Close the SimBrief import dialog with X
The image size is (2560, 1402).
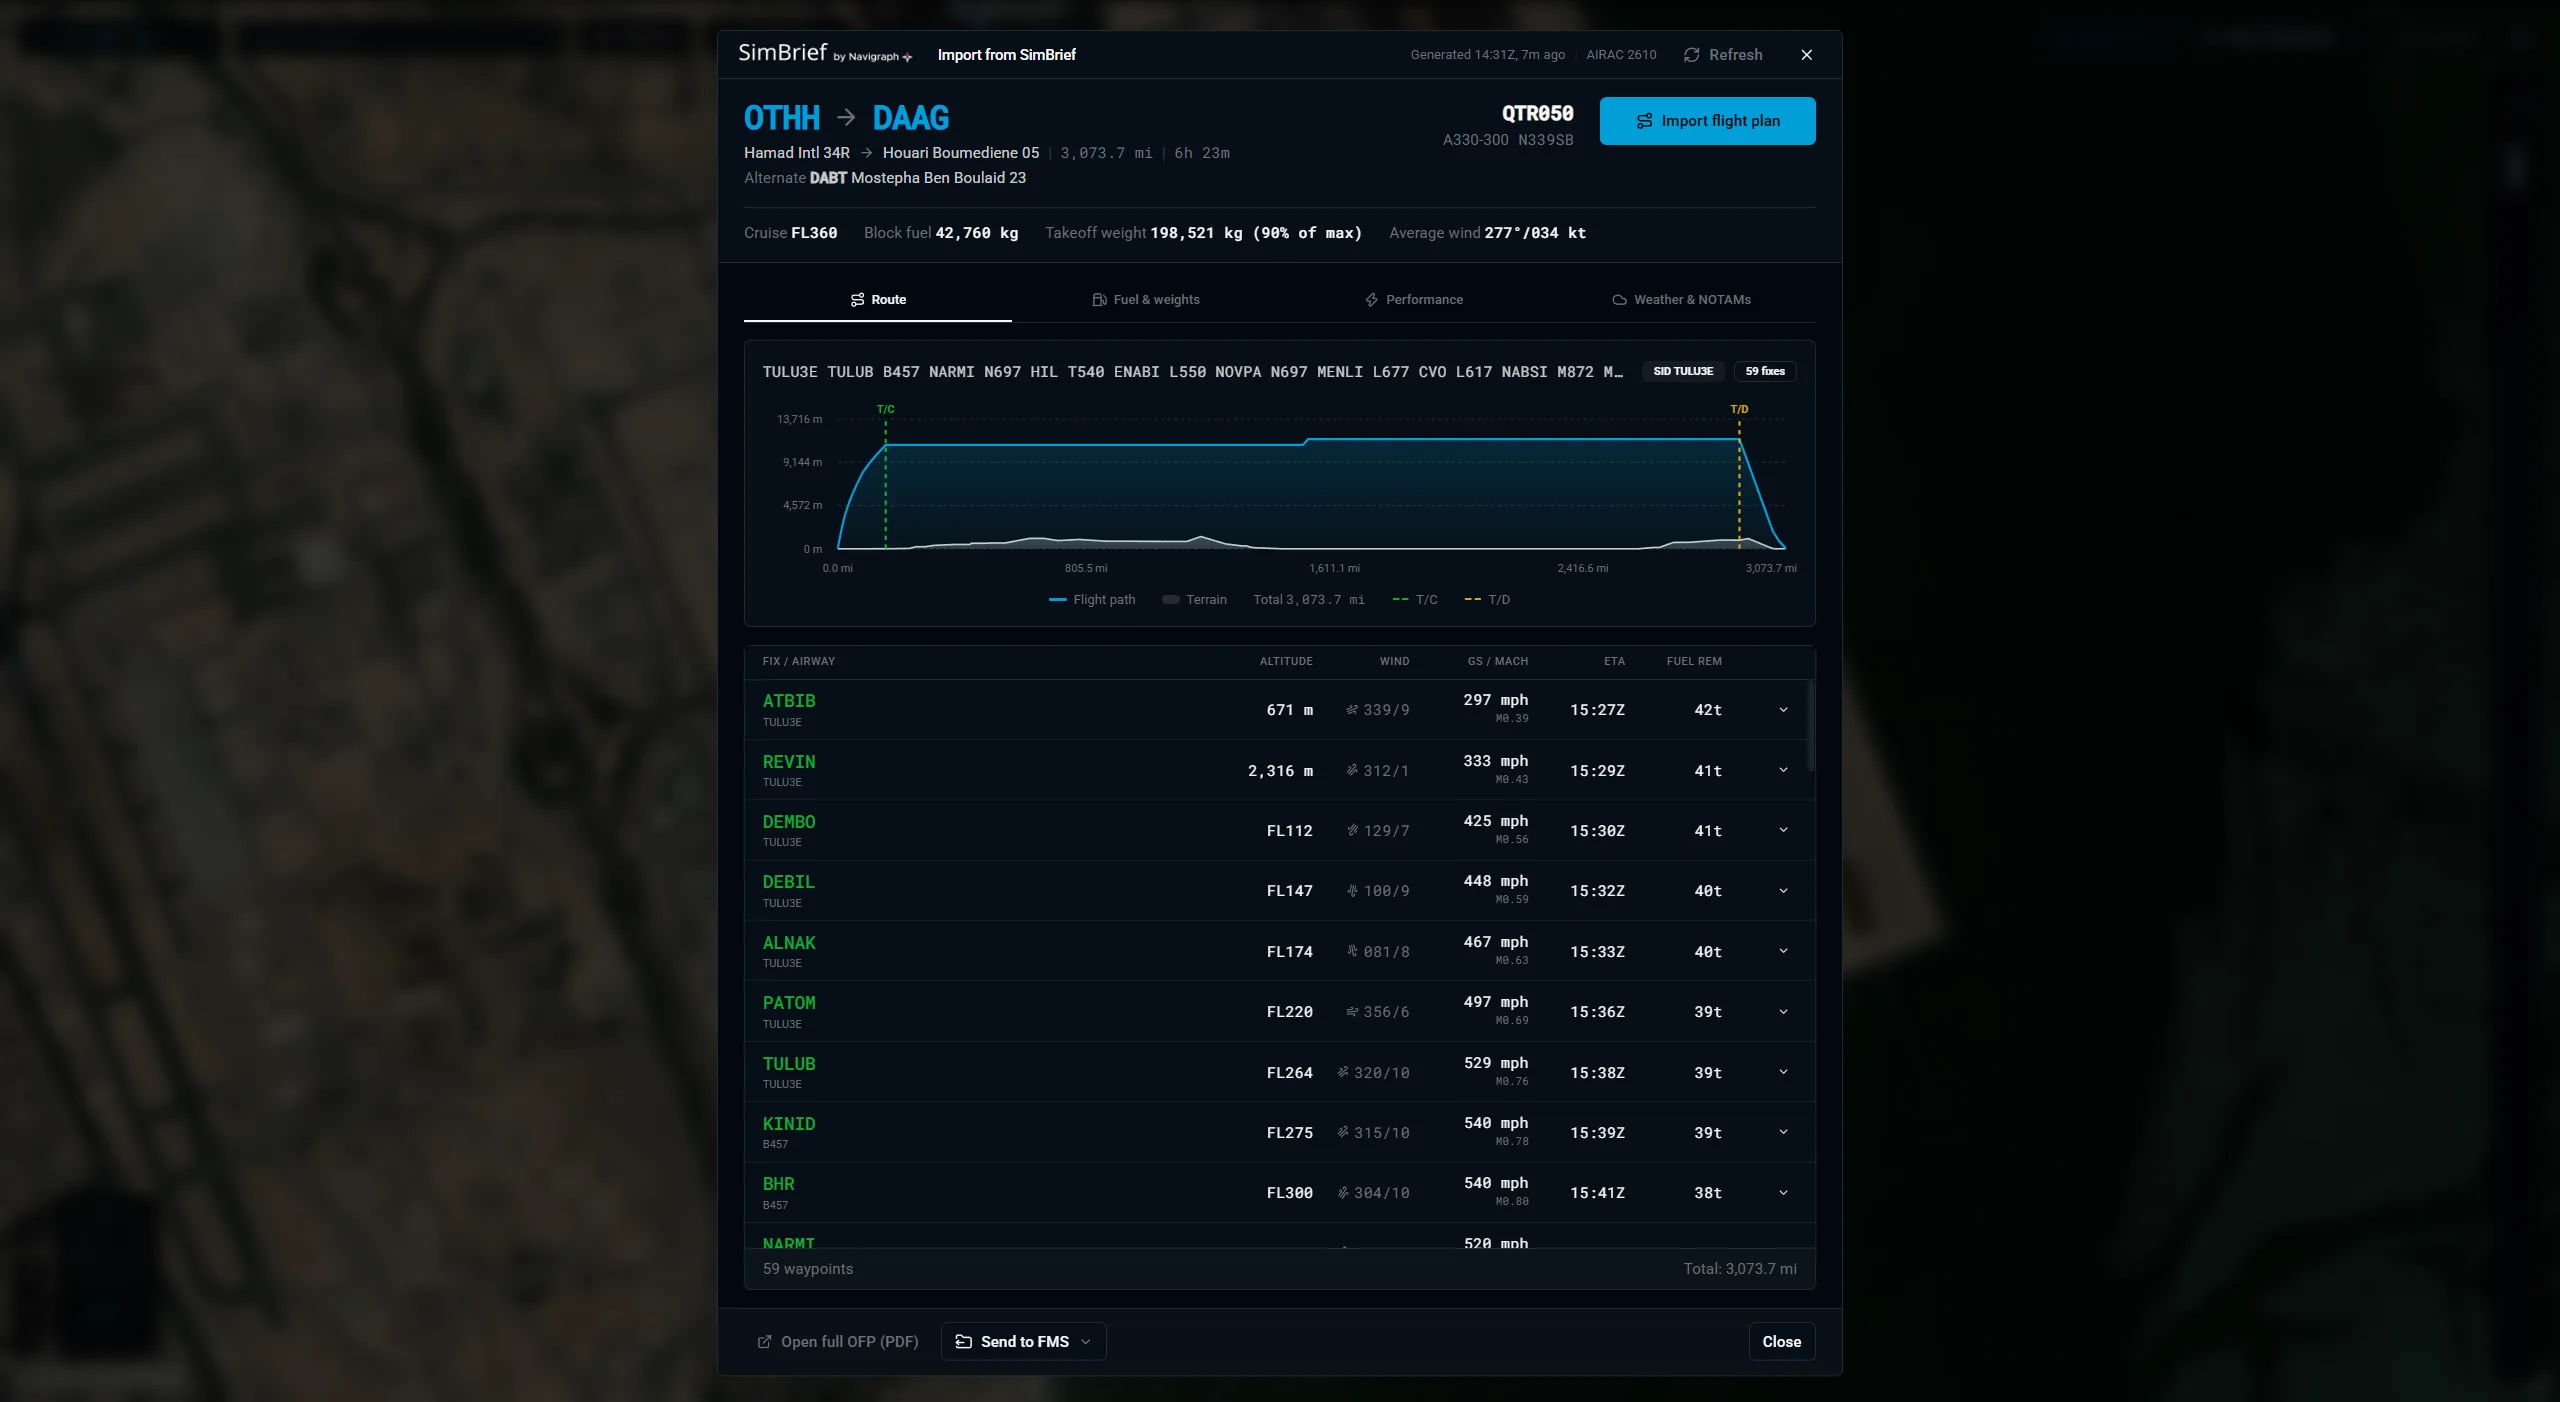click(x=1806, y=55)
